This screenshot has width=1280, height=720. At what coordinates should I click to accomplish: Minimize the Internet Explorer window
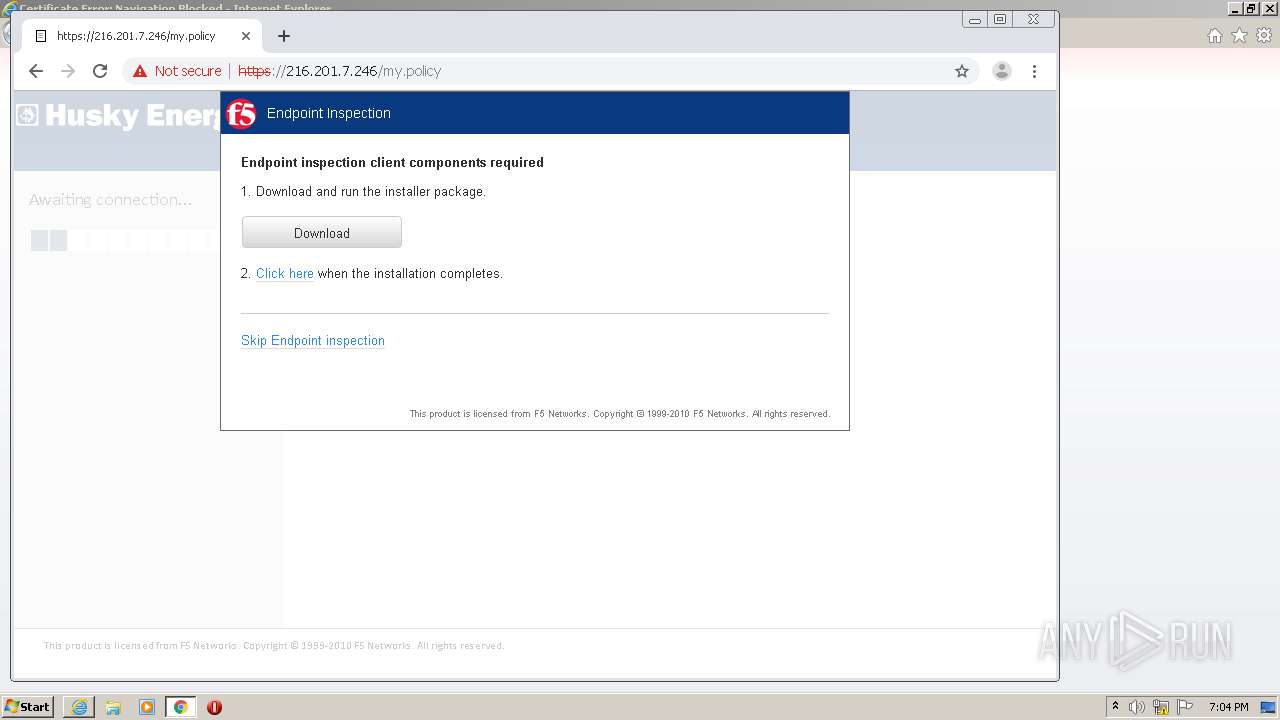pos(1236,8)
